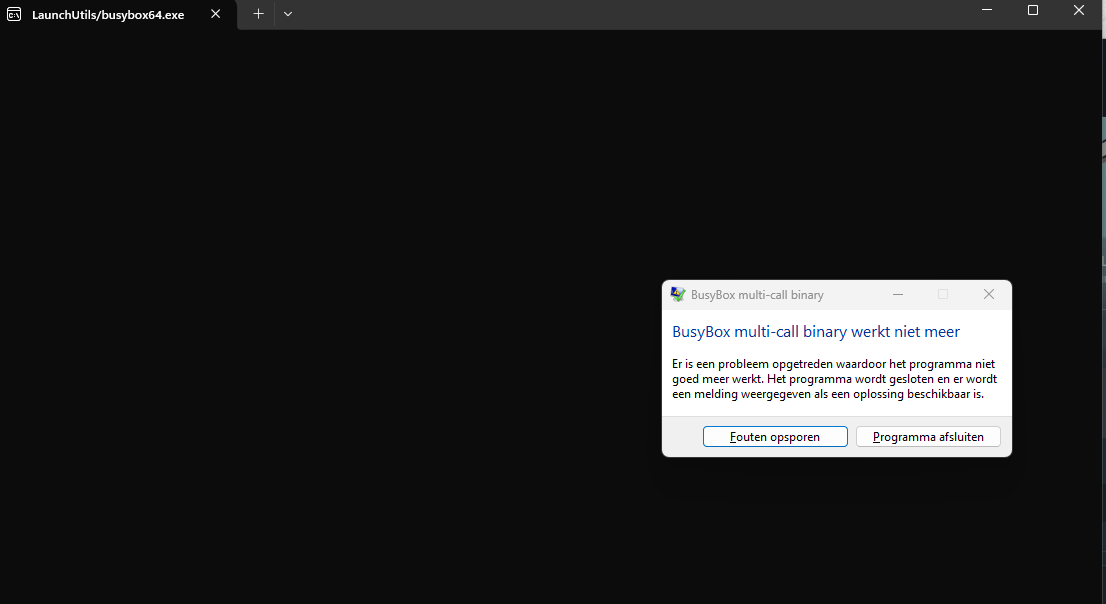
Task: Expand the terminal profile dropdown chevron
Action: [288, 13]
